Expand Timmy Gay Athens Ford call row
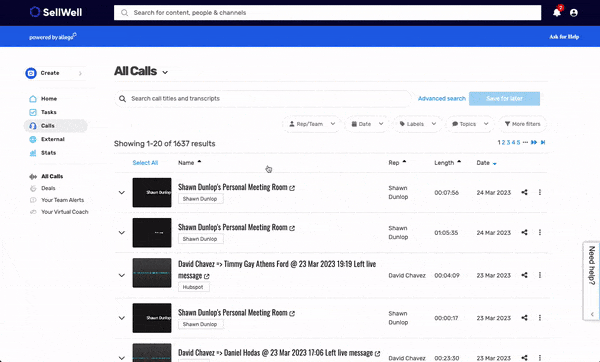 click(x=122, y=275)
